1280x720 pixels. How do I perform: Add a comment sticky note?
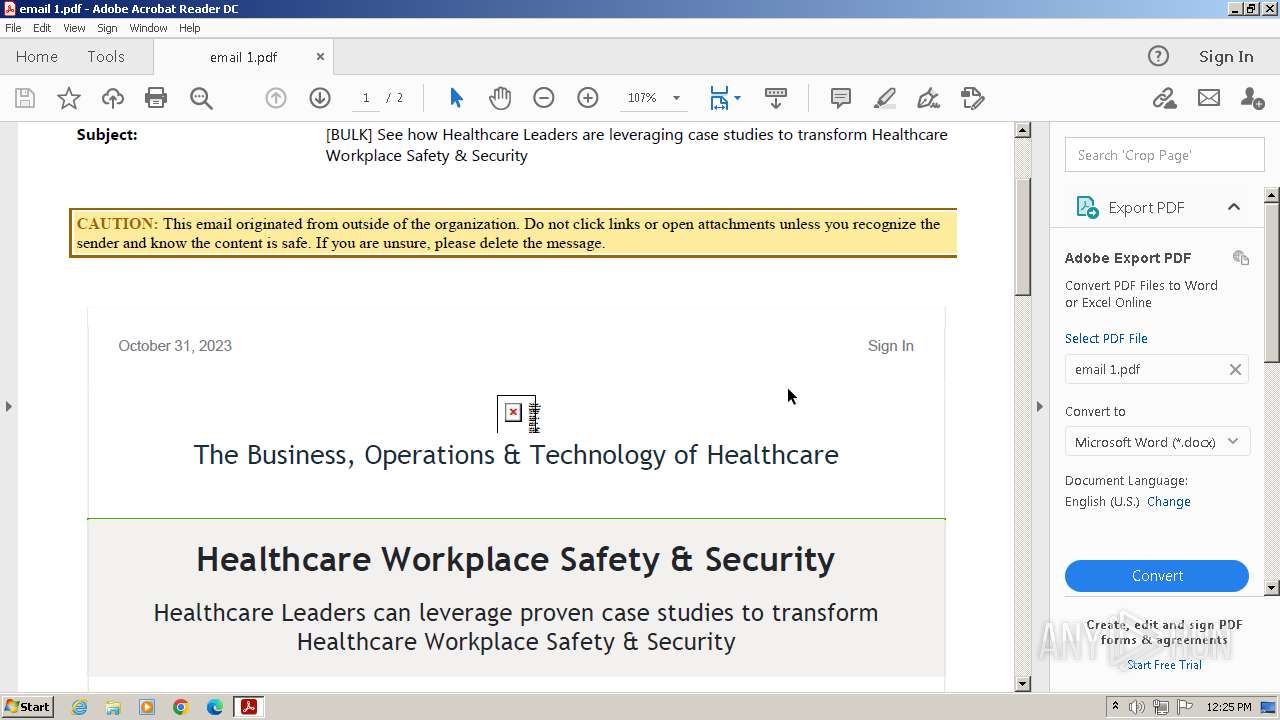841,98
